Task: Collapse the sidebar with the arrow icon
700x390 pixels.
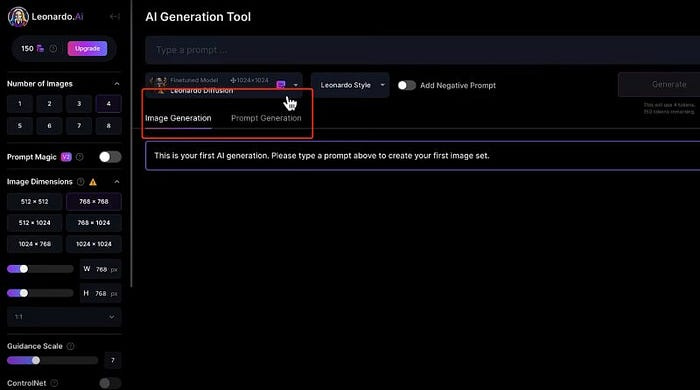Action: pos(115,17)
